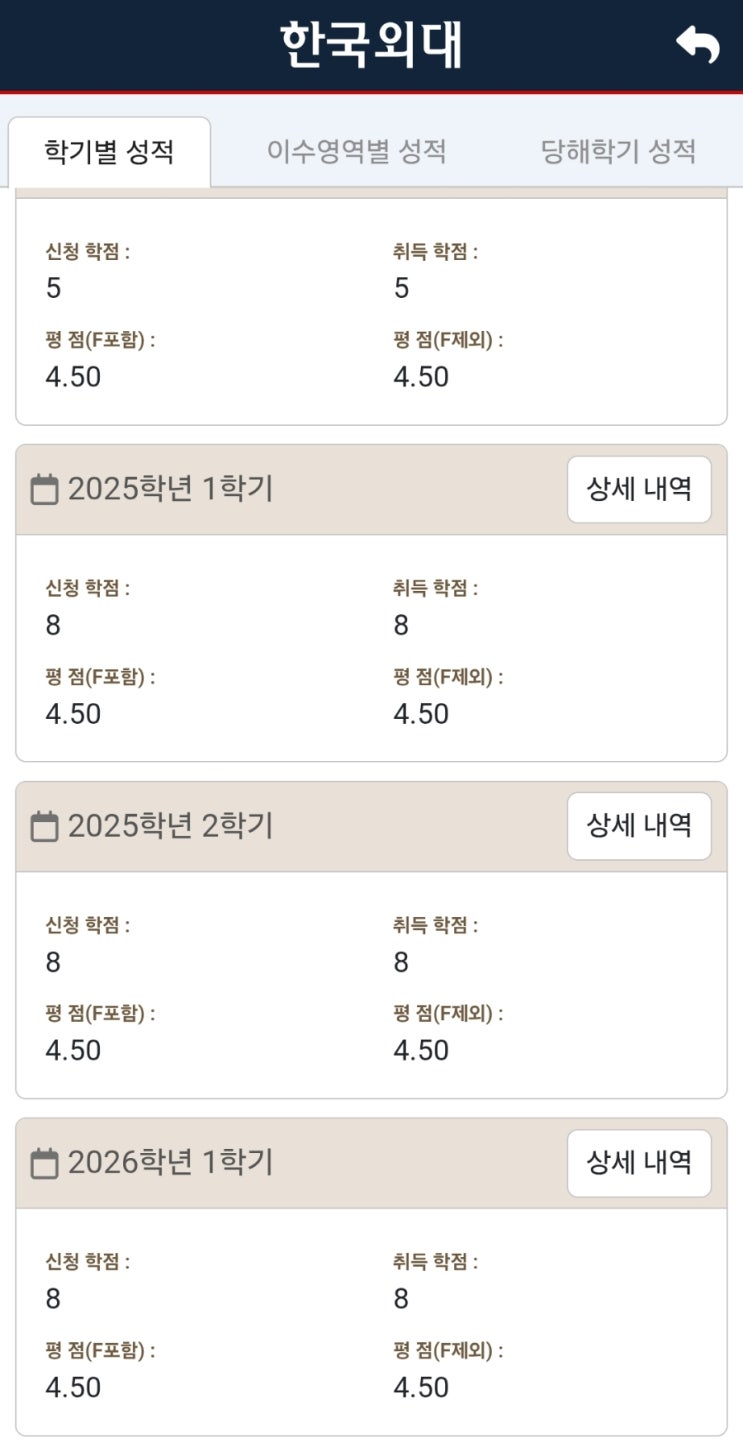Click 평점(F제외) value in 2025학년 2학기 card

pyautogui.click(x=421, y=1051)
